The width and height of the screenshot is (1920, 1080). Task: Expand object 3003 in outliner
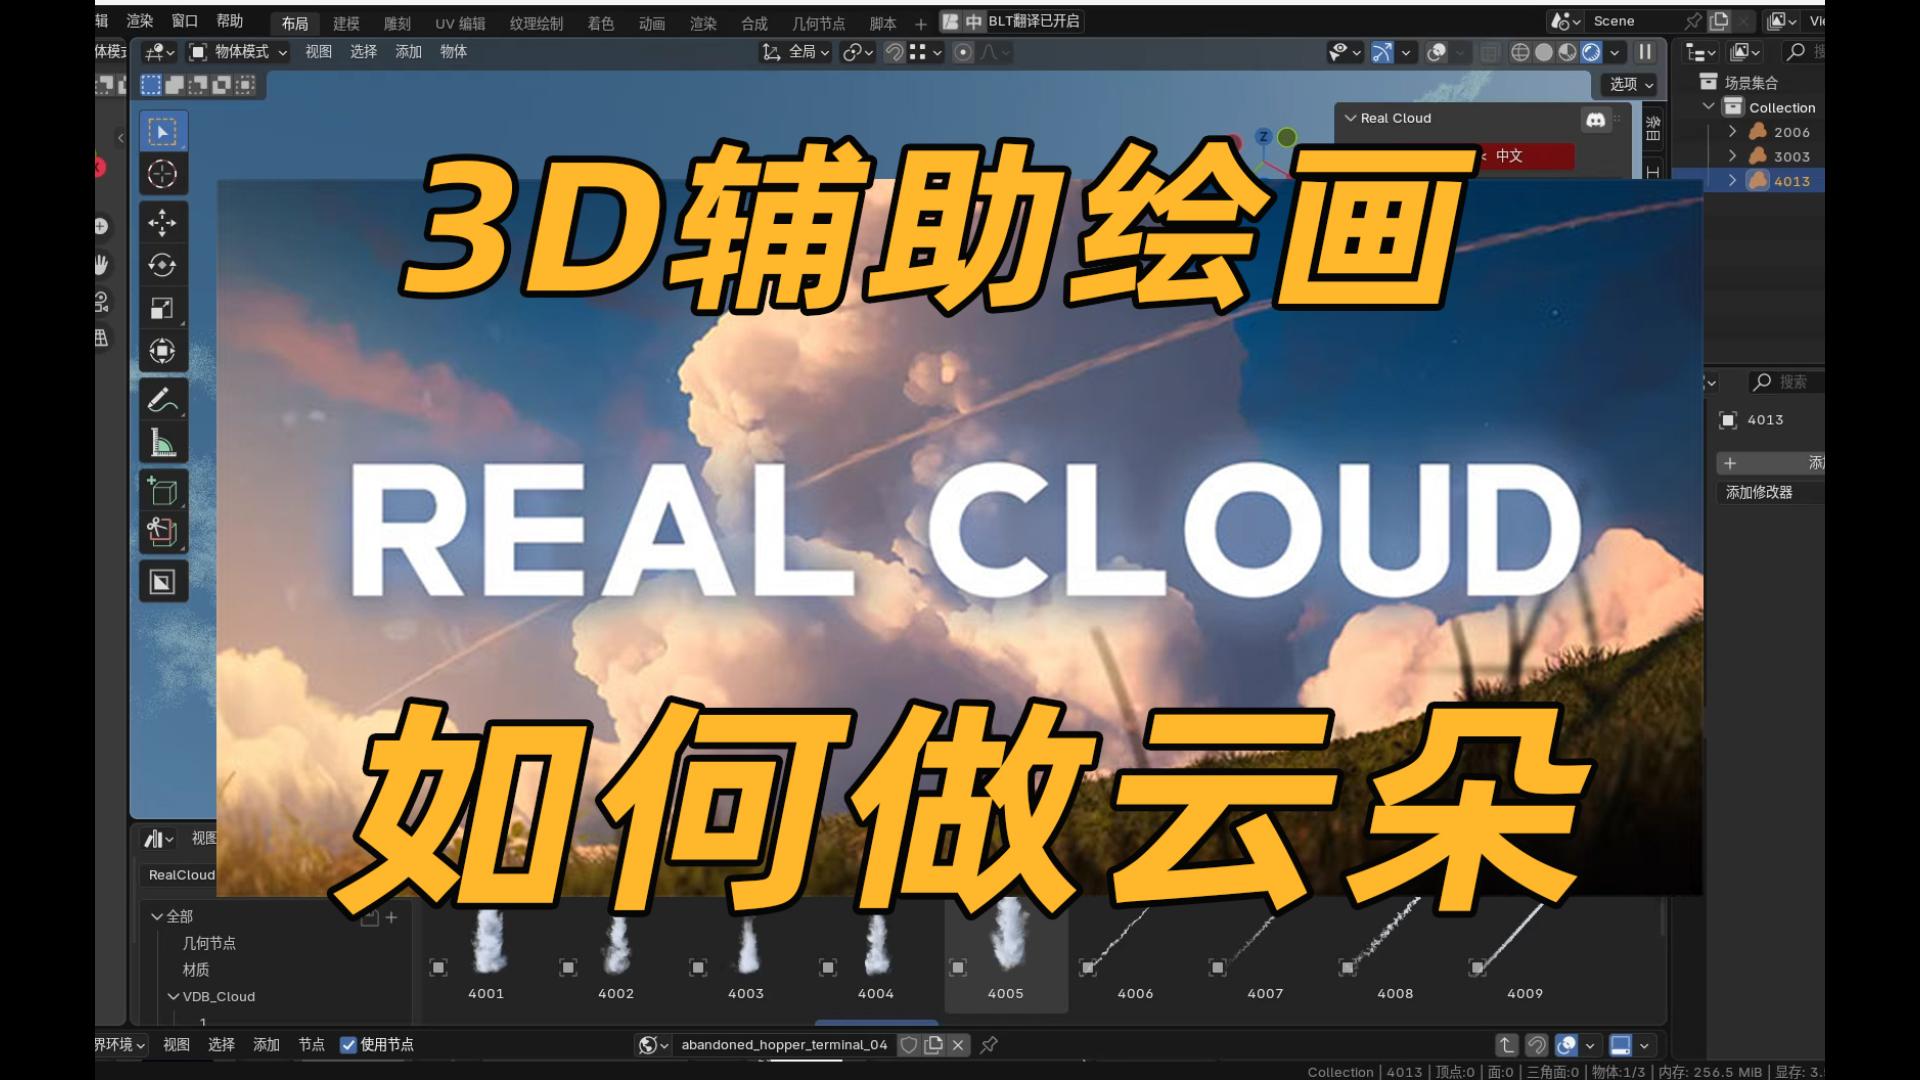pyautogui.click(x=1733, y=156)
